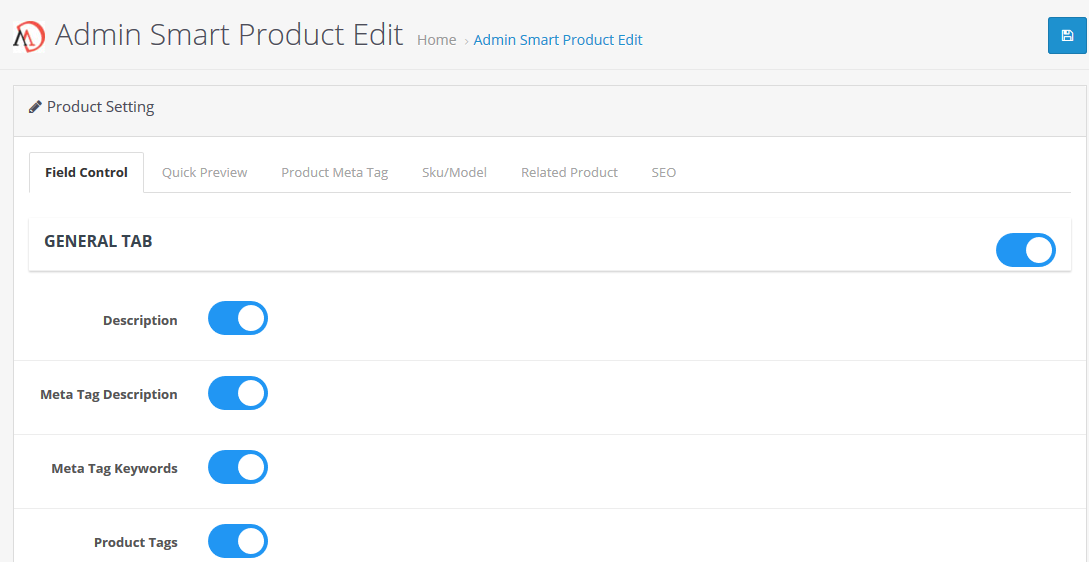Image resolution: width=1089 pixels, height=562 pixels.
Task: Click the GENERAL TAB section header
Action: pyautogui.click(x=98, y=241)
